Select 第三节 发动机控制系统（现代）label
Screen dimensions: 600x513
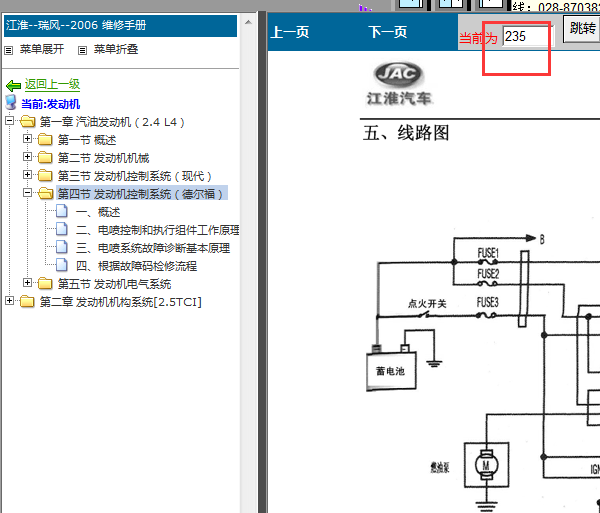(134, 176)
